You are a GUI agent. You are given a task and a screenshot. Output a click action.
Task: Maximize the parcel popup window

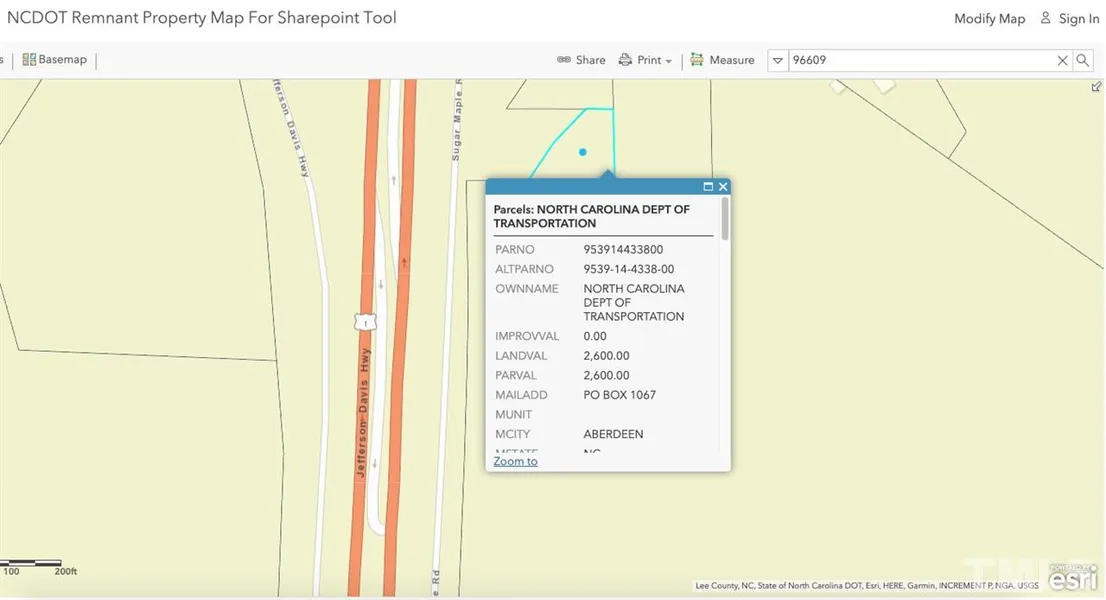tap(708, 187)
